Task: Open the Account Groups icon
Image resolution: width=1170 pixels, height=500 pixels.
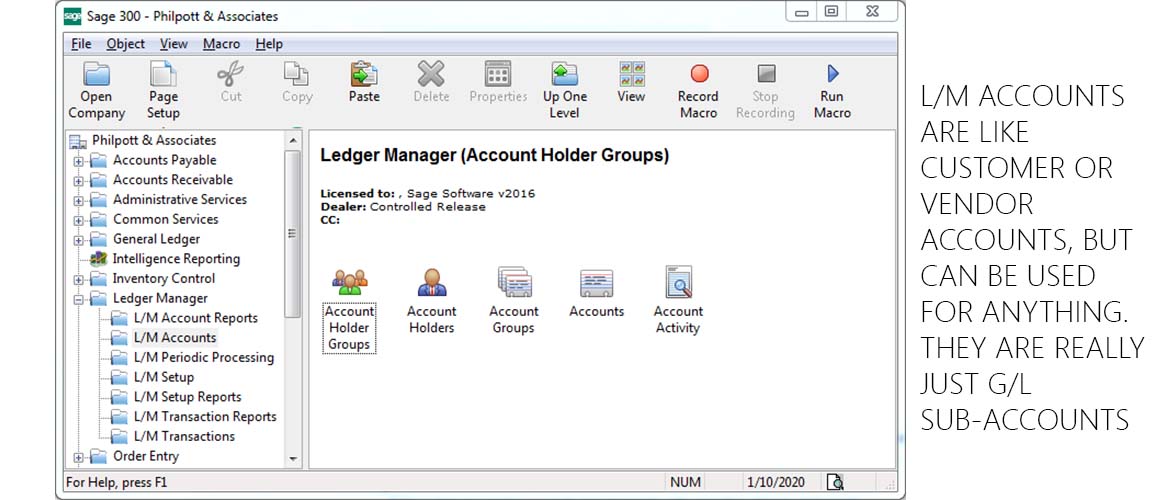Action: pos(514,282)
